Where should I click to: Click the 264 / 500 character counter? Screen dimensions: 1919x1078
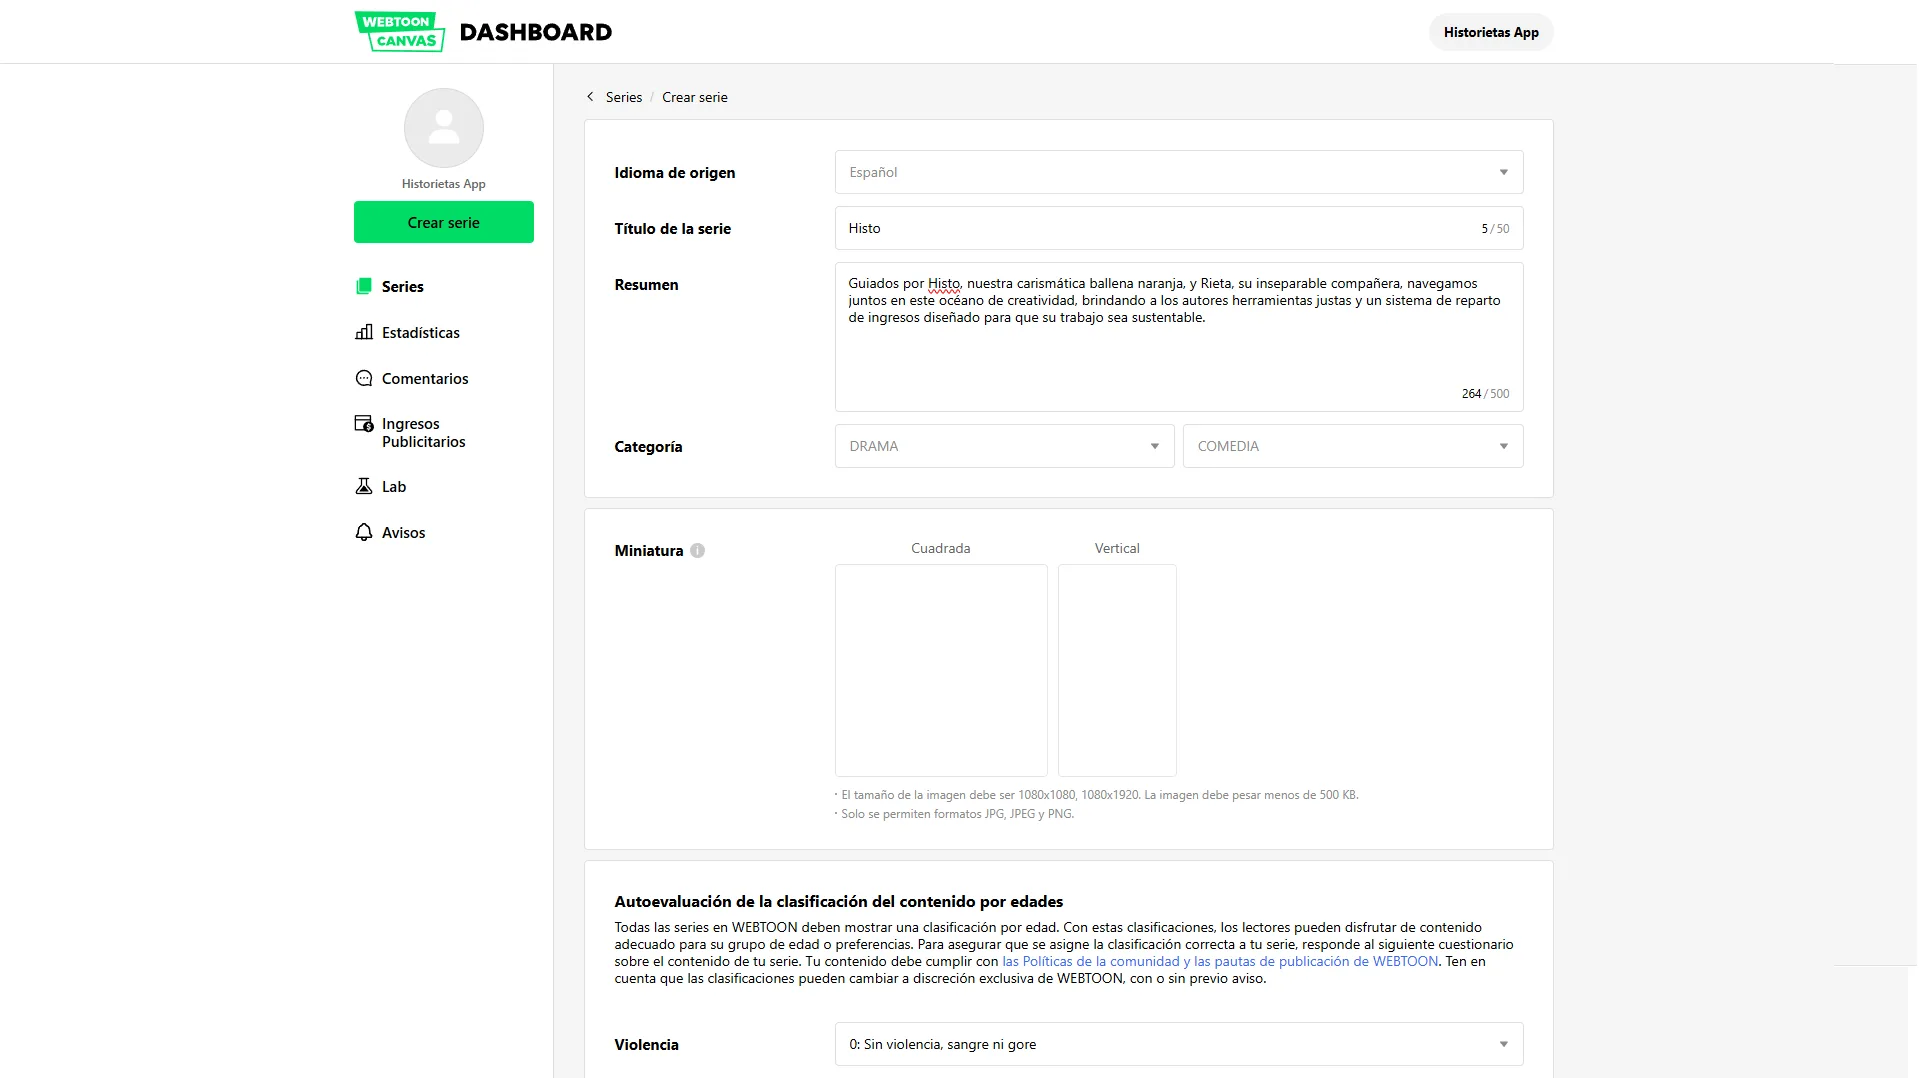pos(1485,394)
